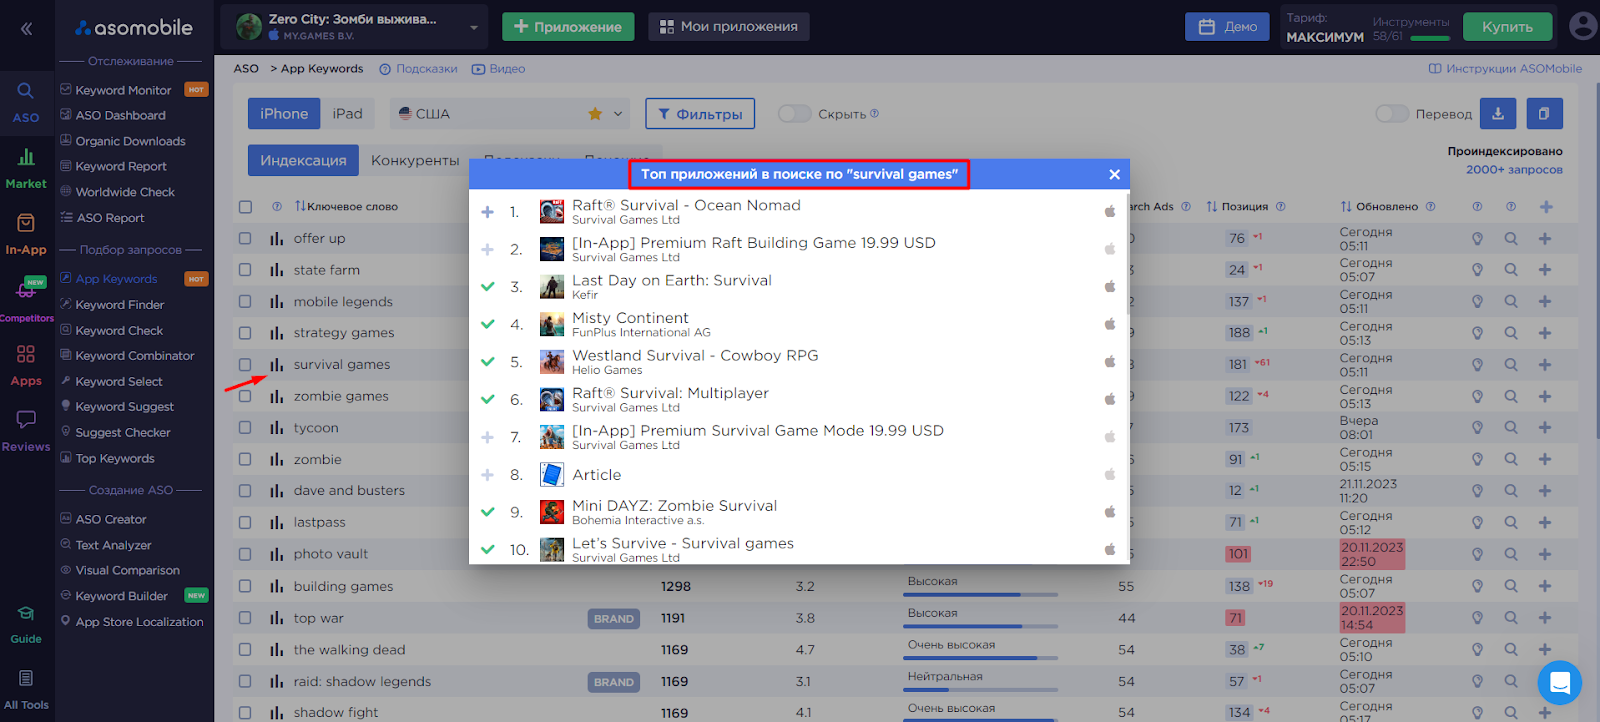Check the survival games row checkbox
Viewport: 1600px width, 722px height.
click(245, 365)
